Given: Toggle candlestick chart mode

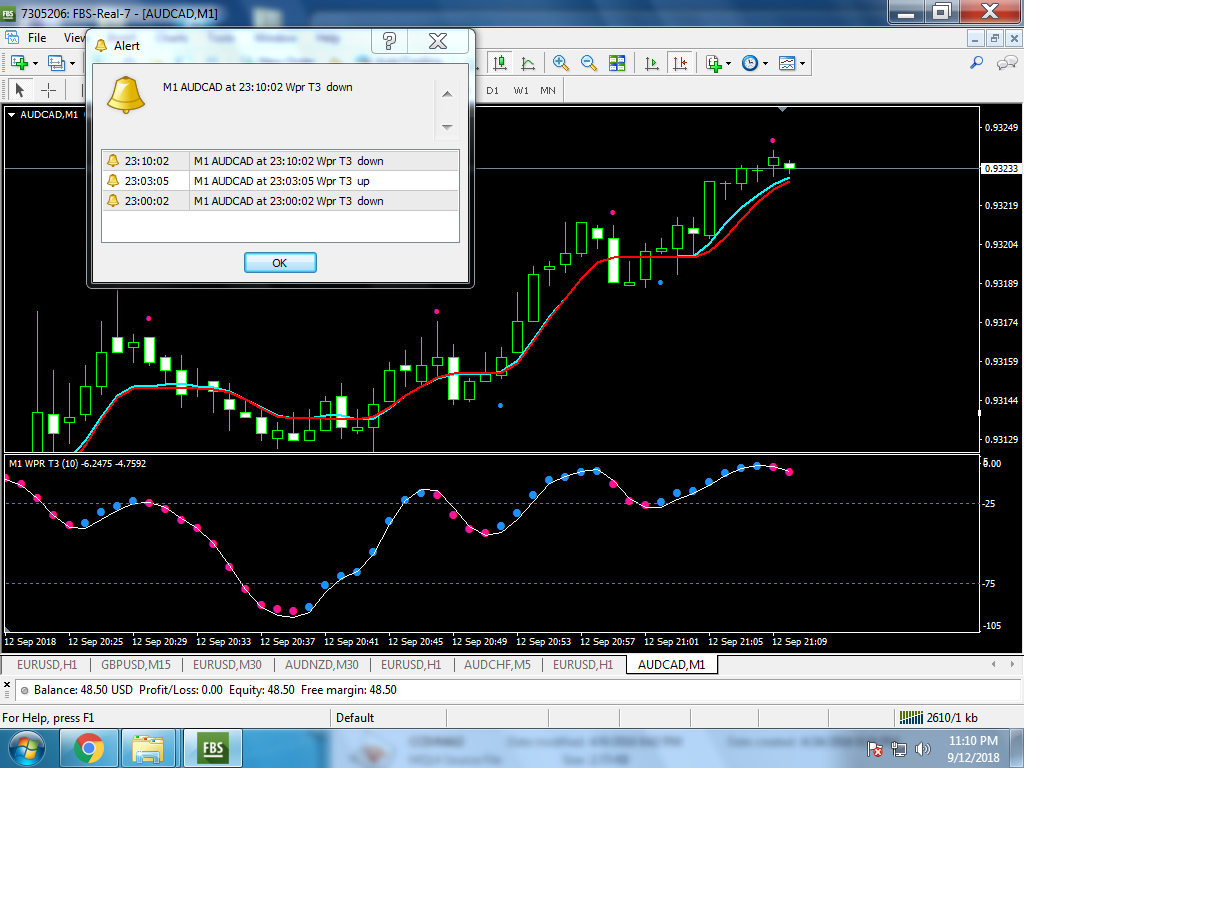Looking at the screenshot, I should click(x=501, y=63).
